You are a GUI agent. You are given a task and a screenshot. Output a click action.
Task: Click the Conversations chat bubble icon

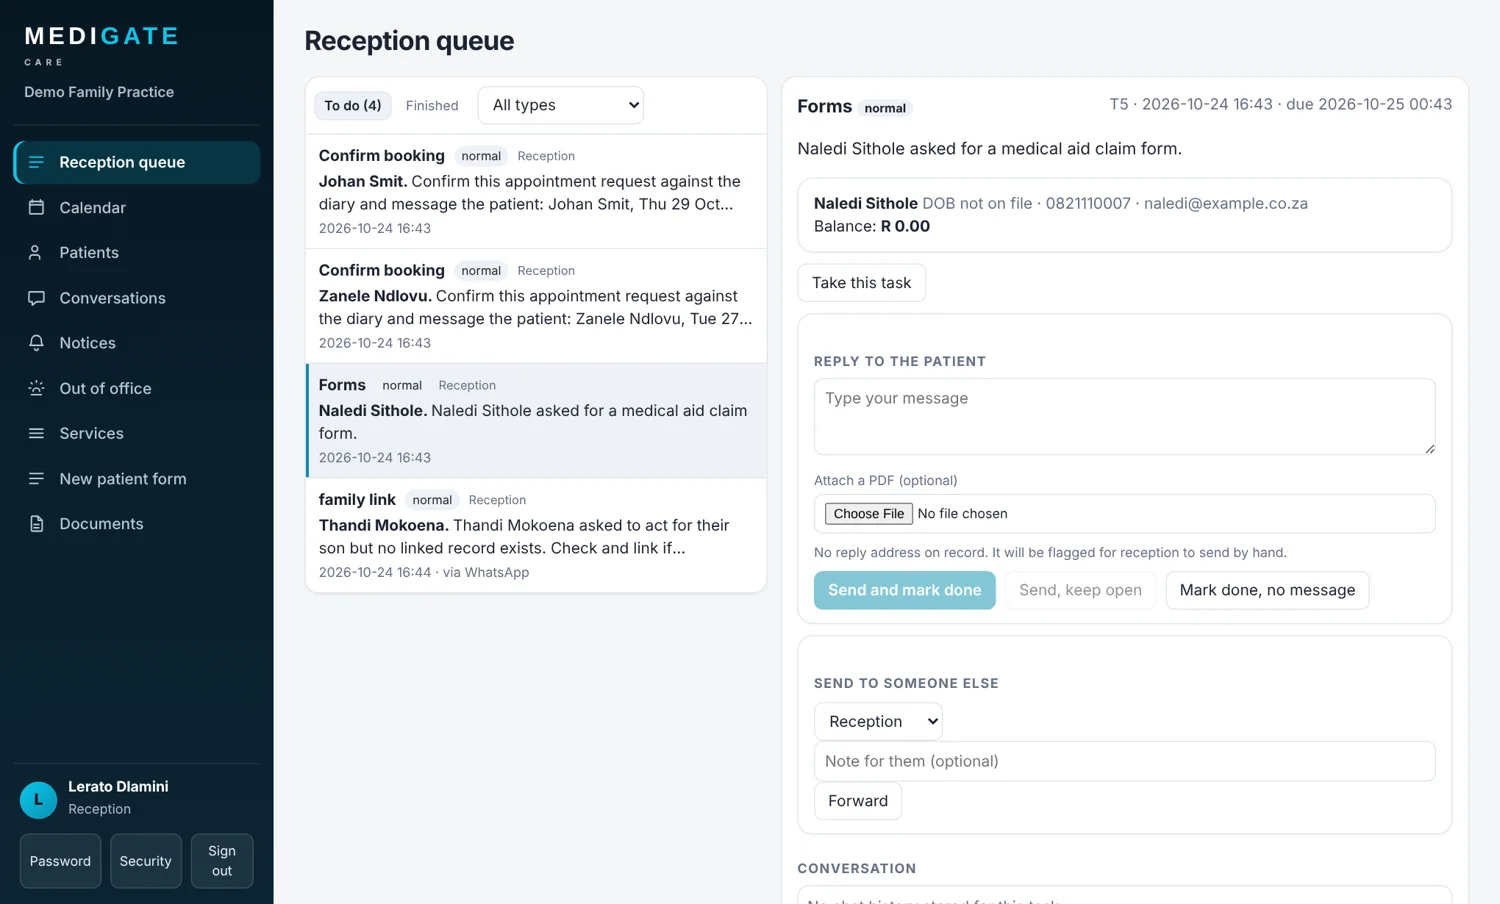(36, 298)
